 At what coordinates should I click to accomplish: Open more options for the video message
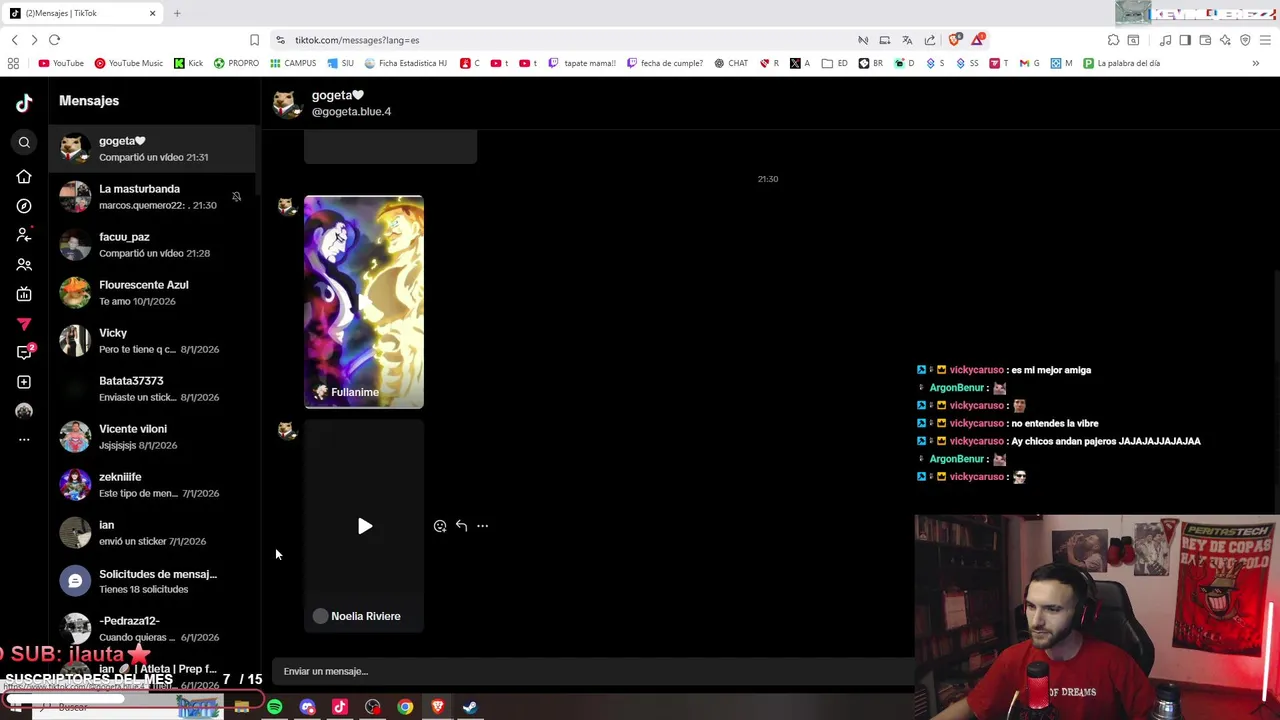point(482,526)
